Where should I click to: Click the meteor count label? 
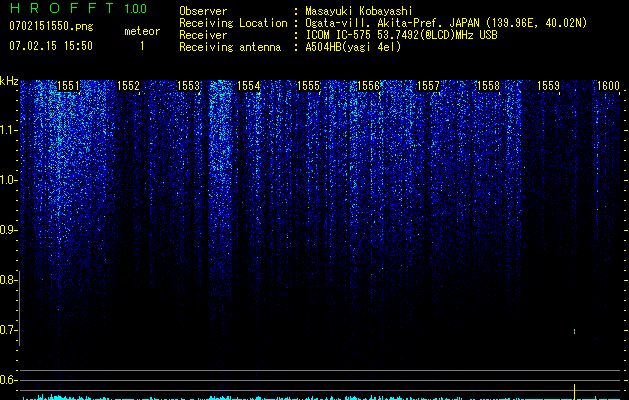142,31
